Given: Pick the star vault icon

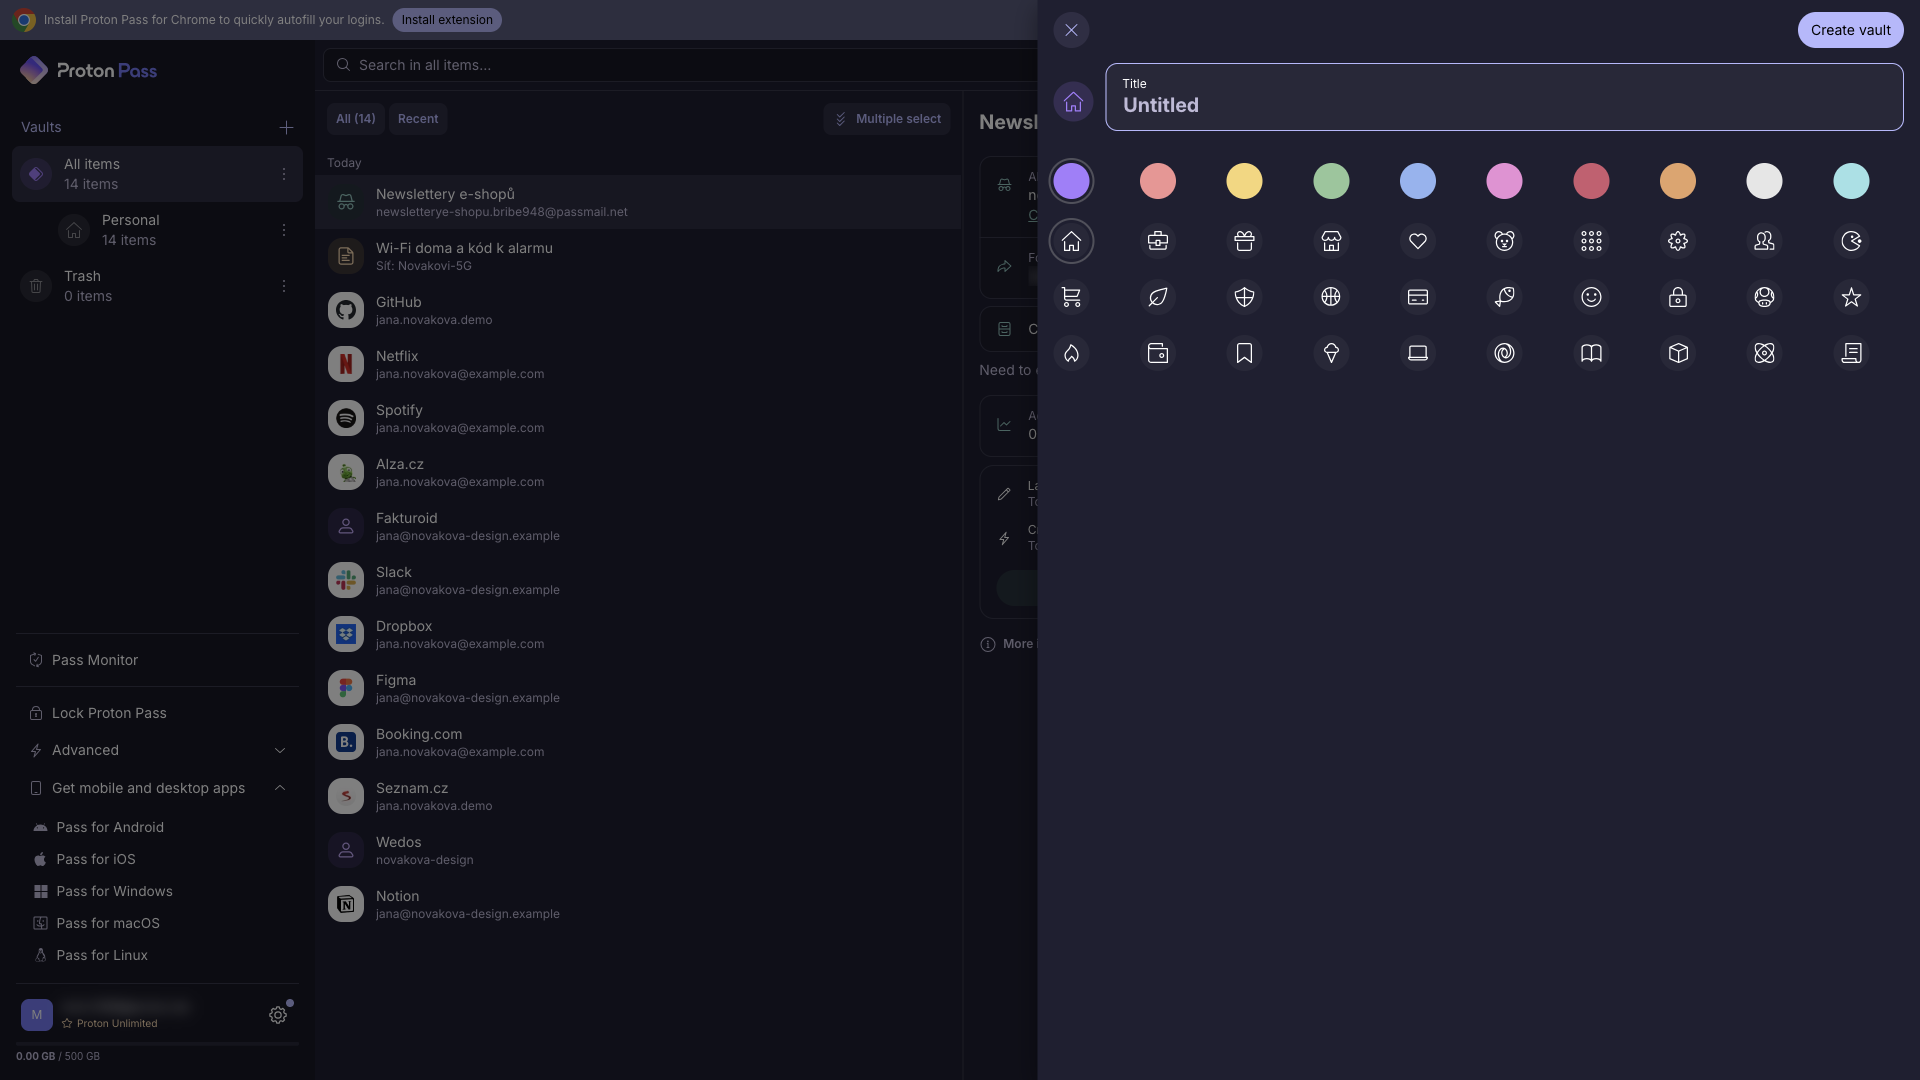Looking at the screenshot, I should pos(1851,297).
